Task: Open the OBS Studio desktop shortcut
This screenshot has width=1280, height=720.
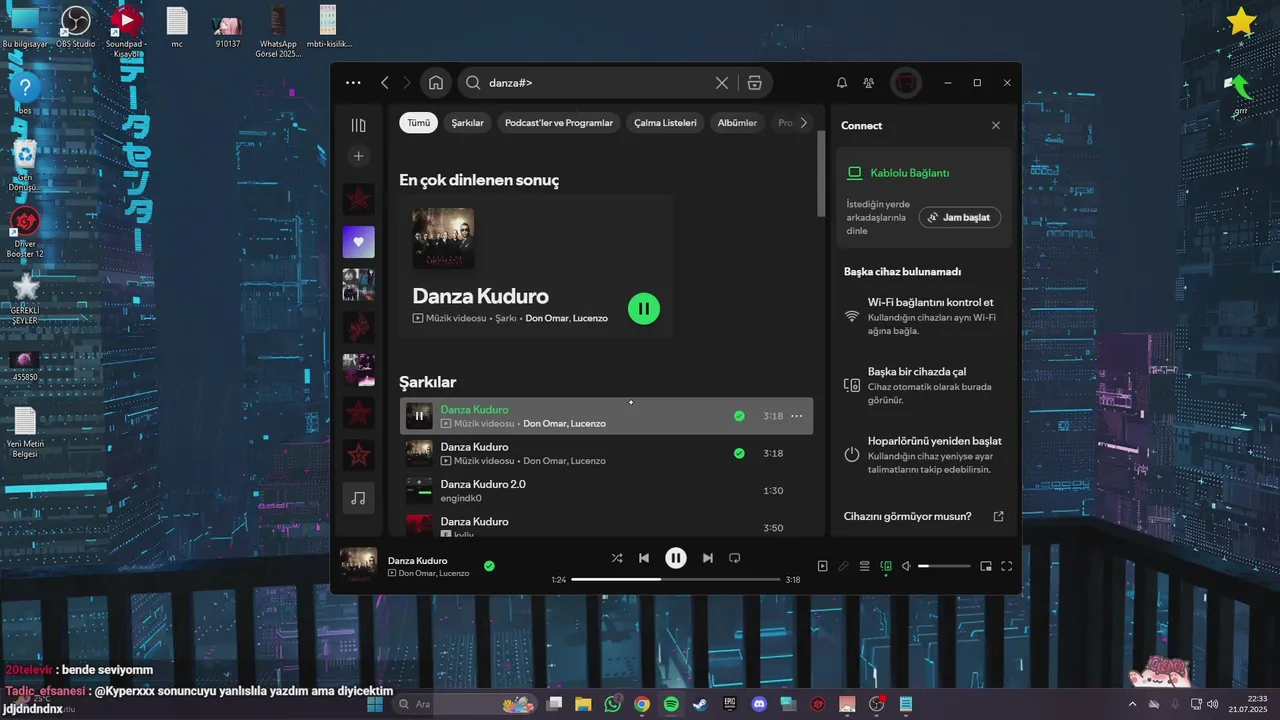Action: point(76,27)
